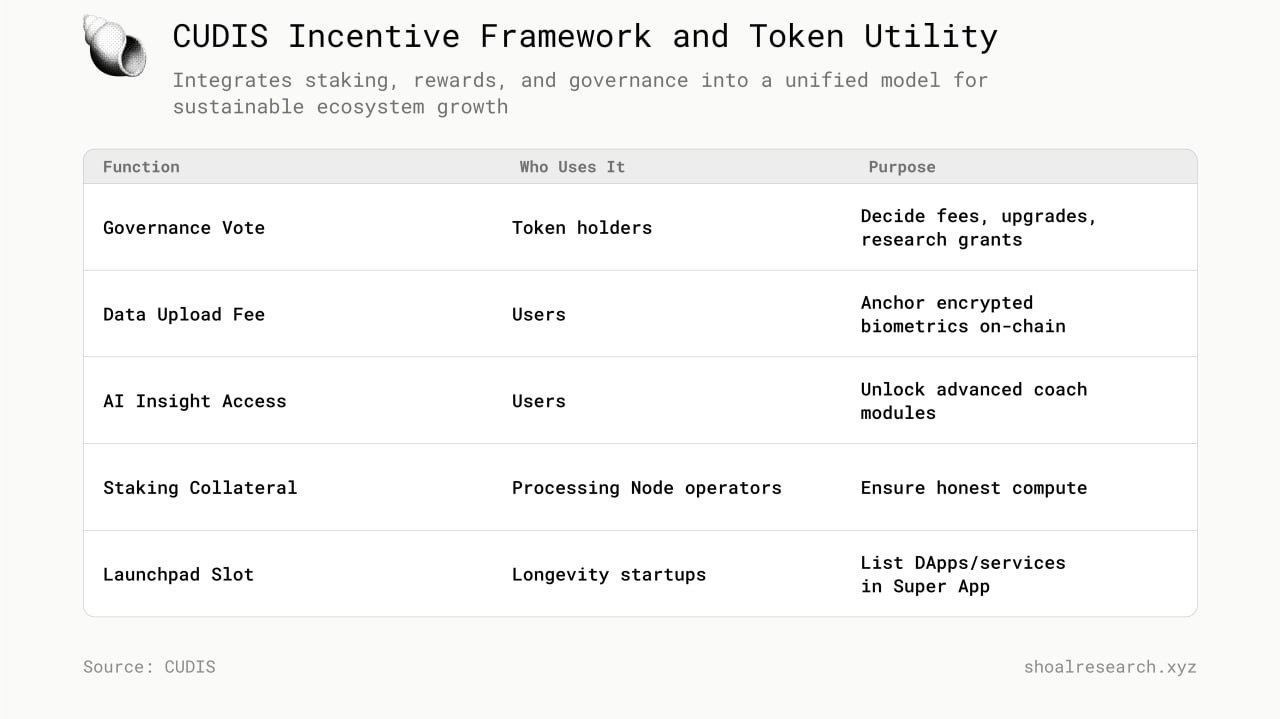
Task: Open the shoalresearch.xyz link
Action: click(x=1110, y=667)
